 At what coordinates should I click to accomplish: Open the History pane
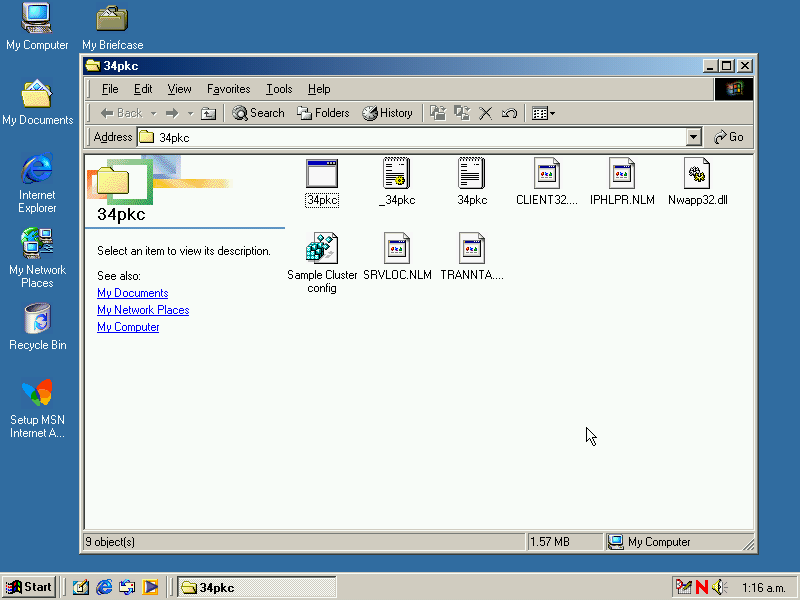point(387,113)
